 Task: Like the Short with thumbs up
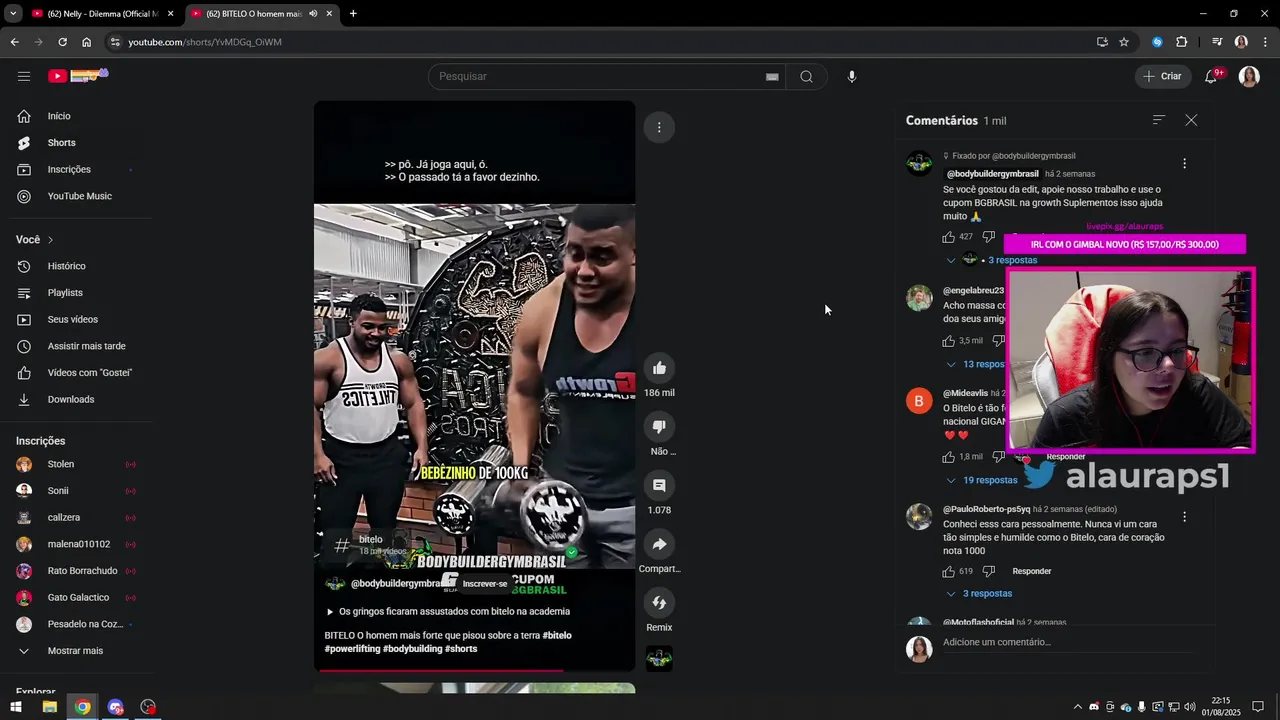pyautogui.click(x=659, y=368)
